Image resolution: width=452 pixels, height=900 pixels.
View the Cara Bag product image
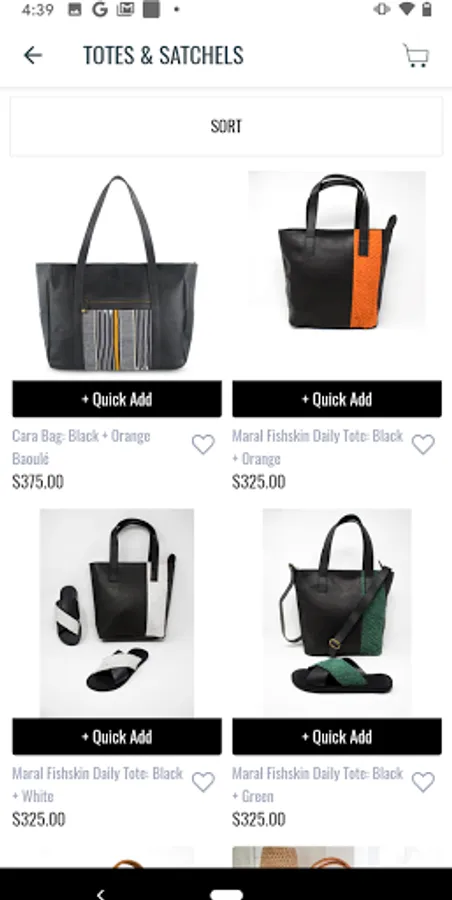tap(117, 273)
